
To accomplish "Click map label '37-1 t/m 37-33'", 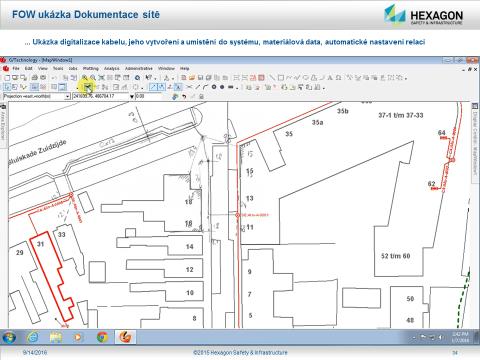I will [x=401, y=115].
